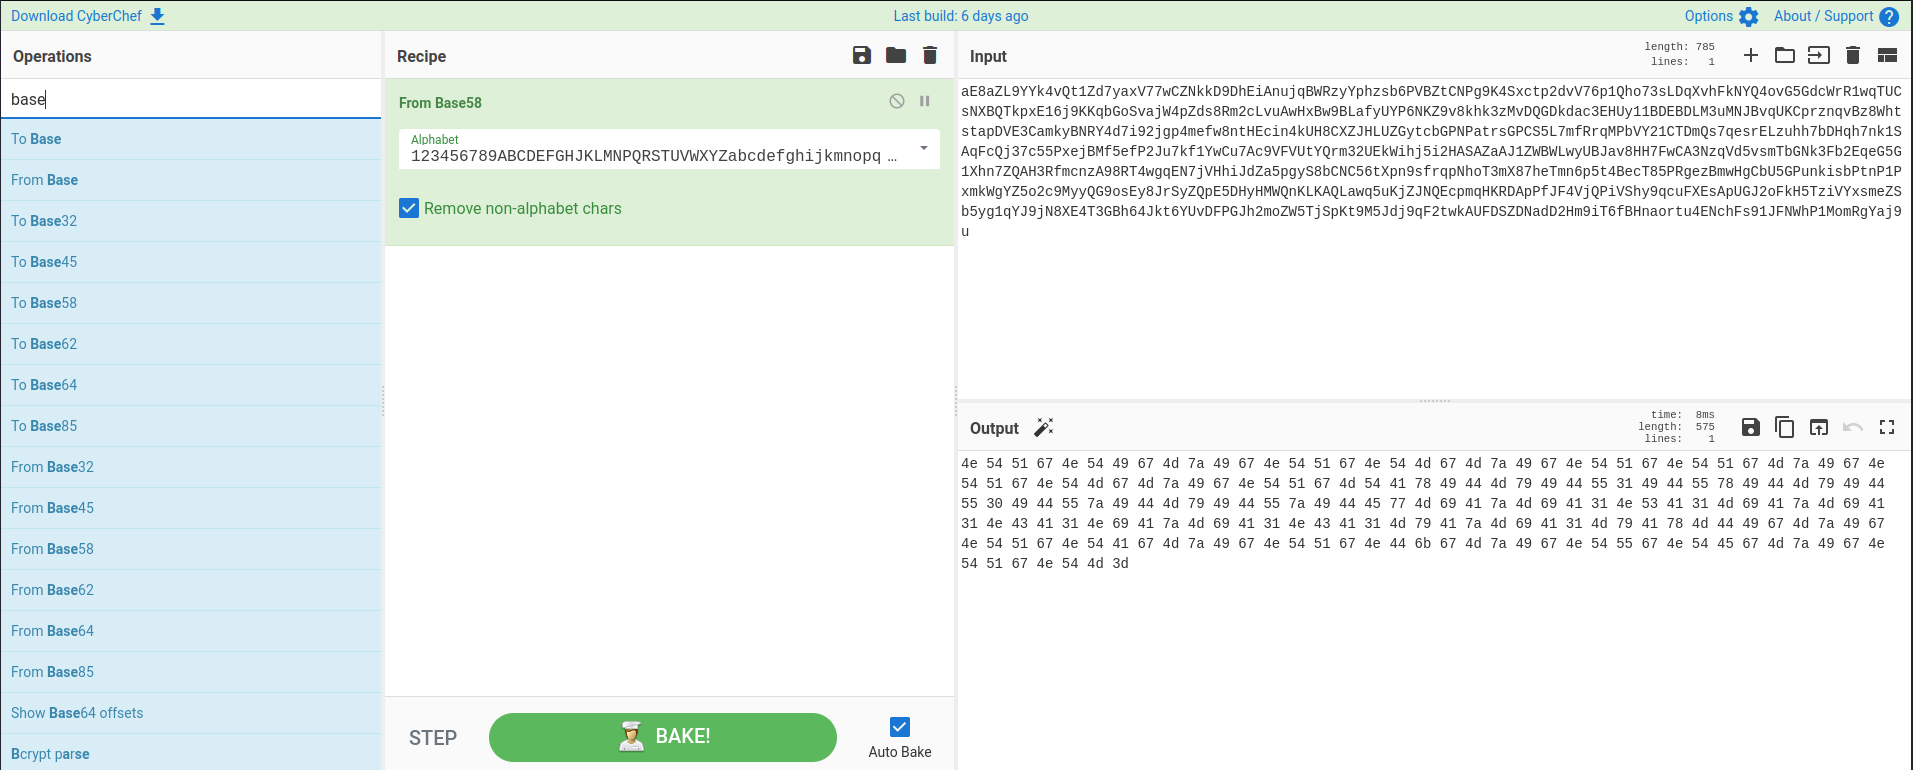Disable the From Base58 operation

[897, 101]
